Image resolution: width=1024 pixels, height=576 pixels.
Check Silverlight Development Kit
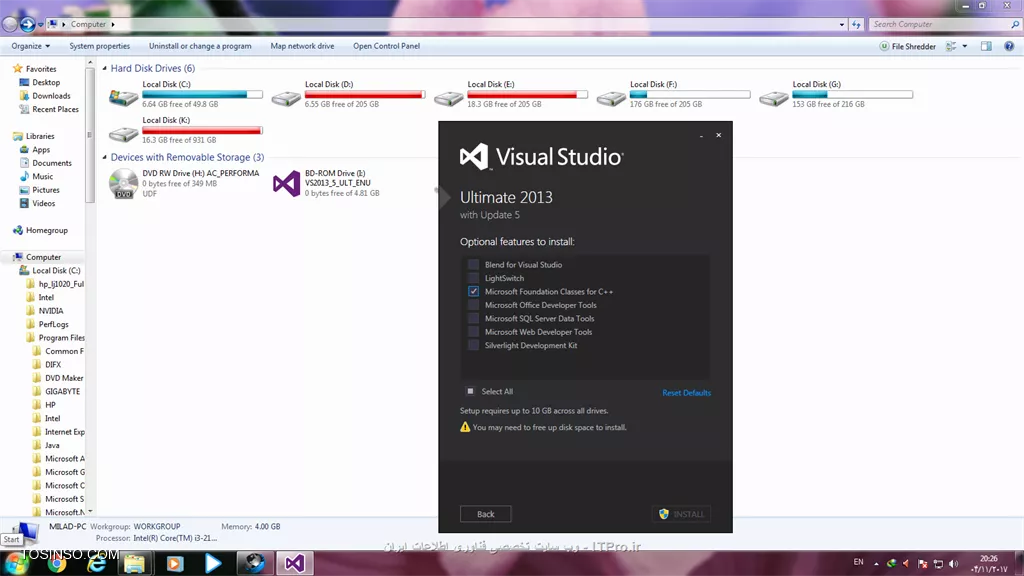(x=473, y=345)
